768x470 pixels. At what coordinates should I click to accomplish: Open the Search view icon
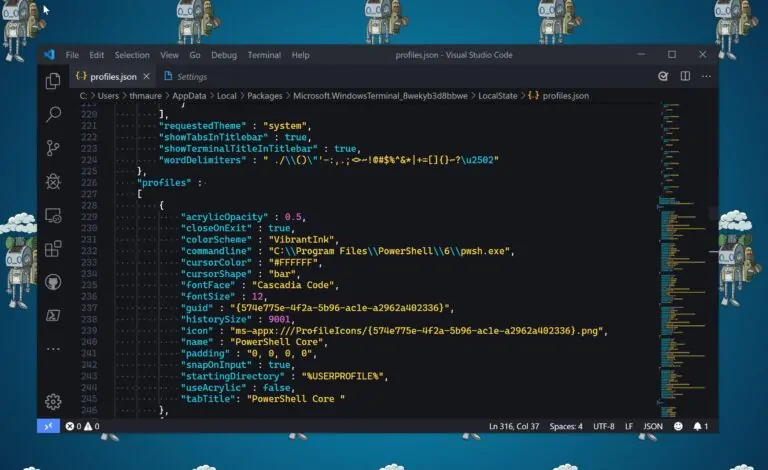[53, 114]
